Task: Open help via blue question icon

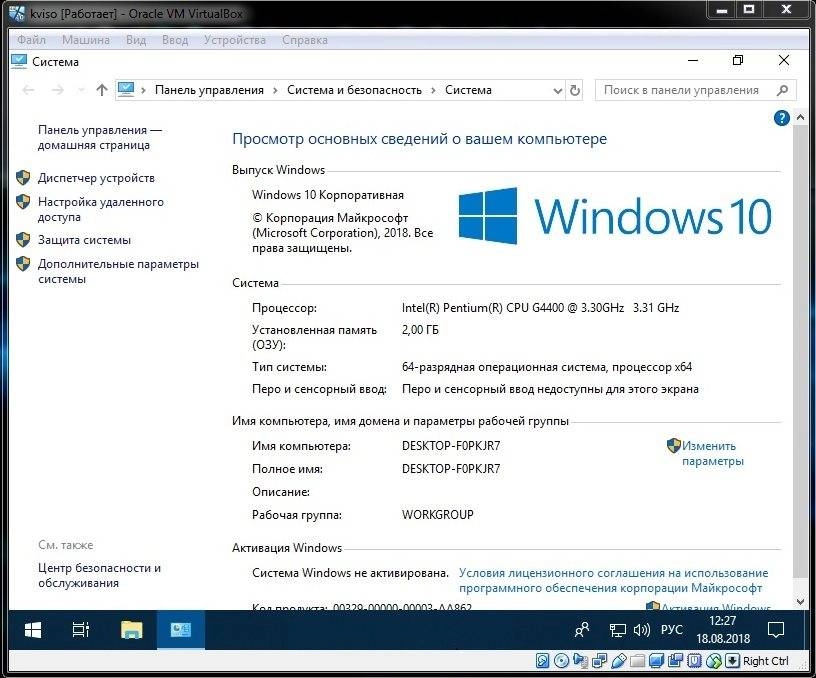Action: [x=782, y=118]
